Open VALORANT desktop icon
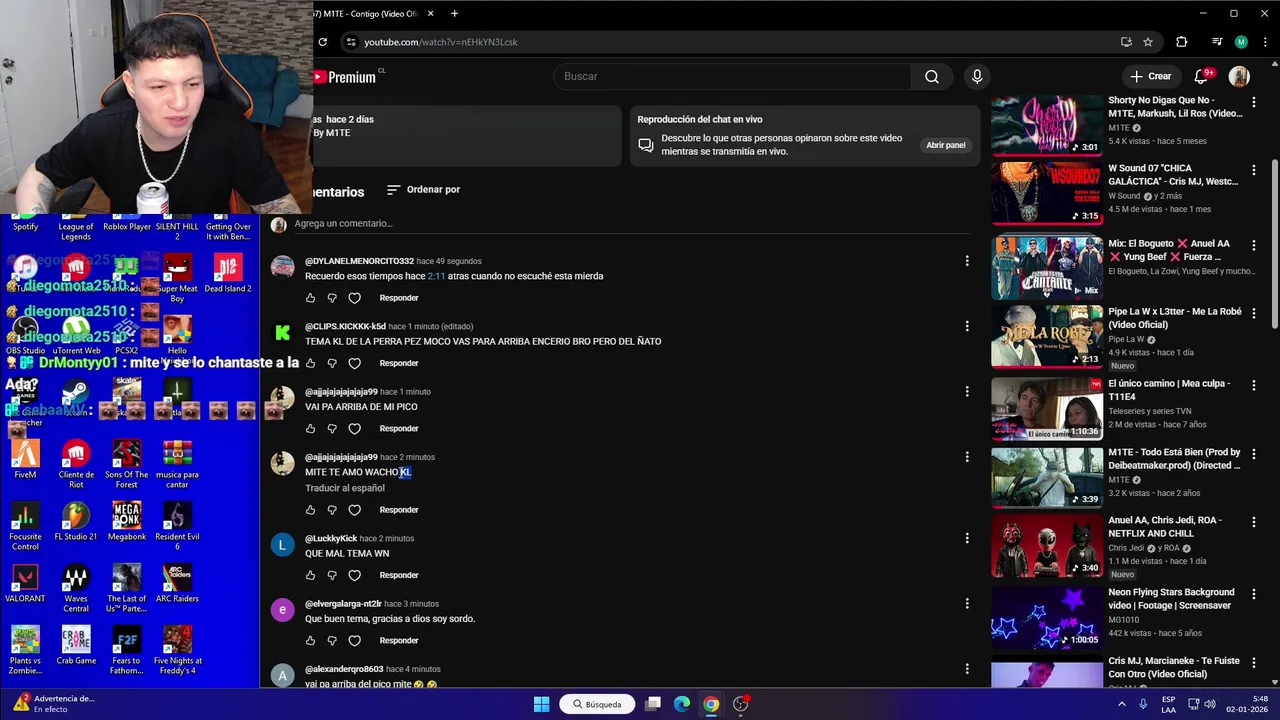 pyautogui.click(x=25, y=584)
